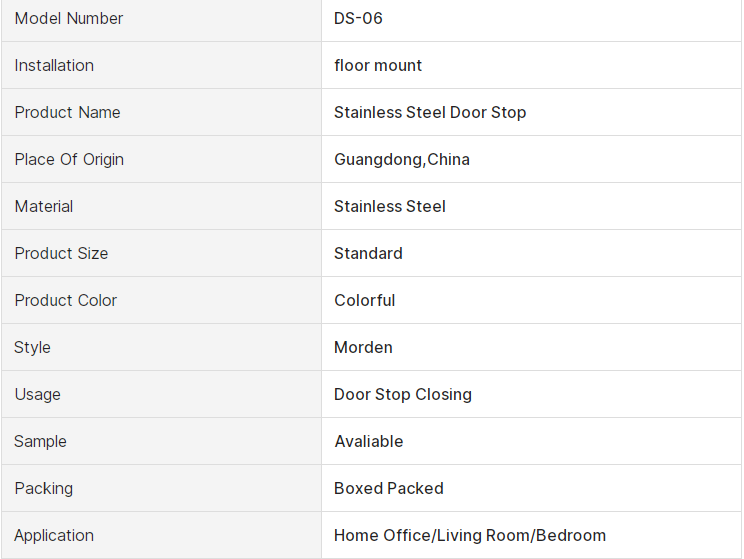744x559 pixels.
Task: Select the floor mount value
Action: pos(378,65)
